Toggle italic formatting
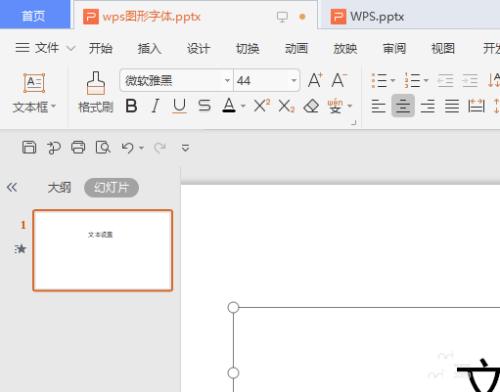Screen dimensions: 500x392 pos(155,106)
